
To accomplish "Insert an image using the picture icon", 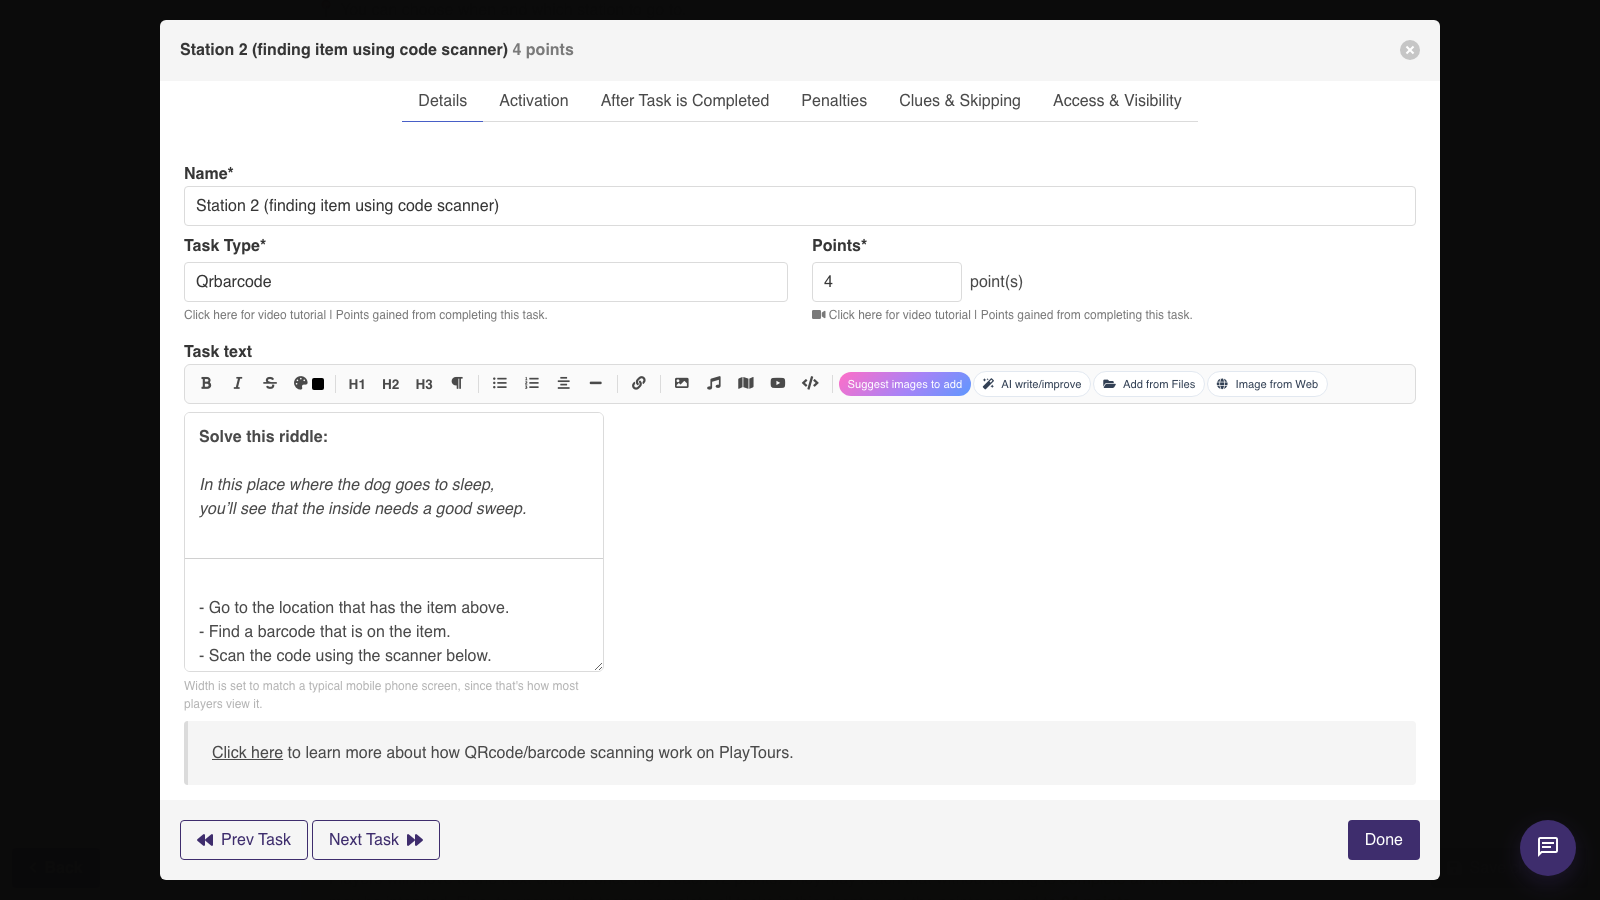I will pyautogui.click(x=682, y=383).
